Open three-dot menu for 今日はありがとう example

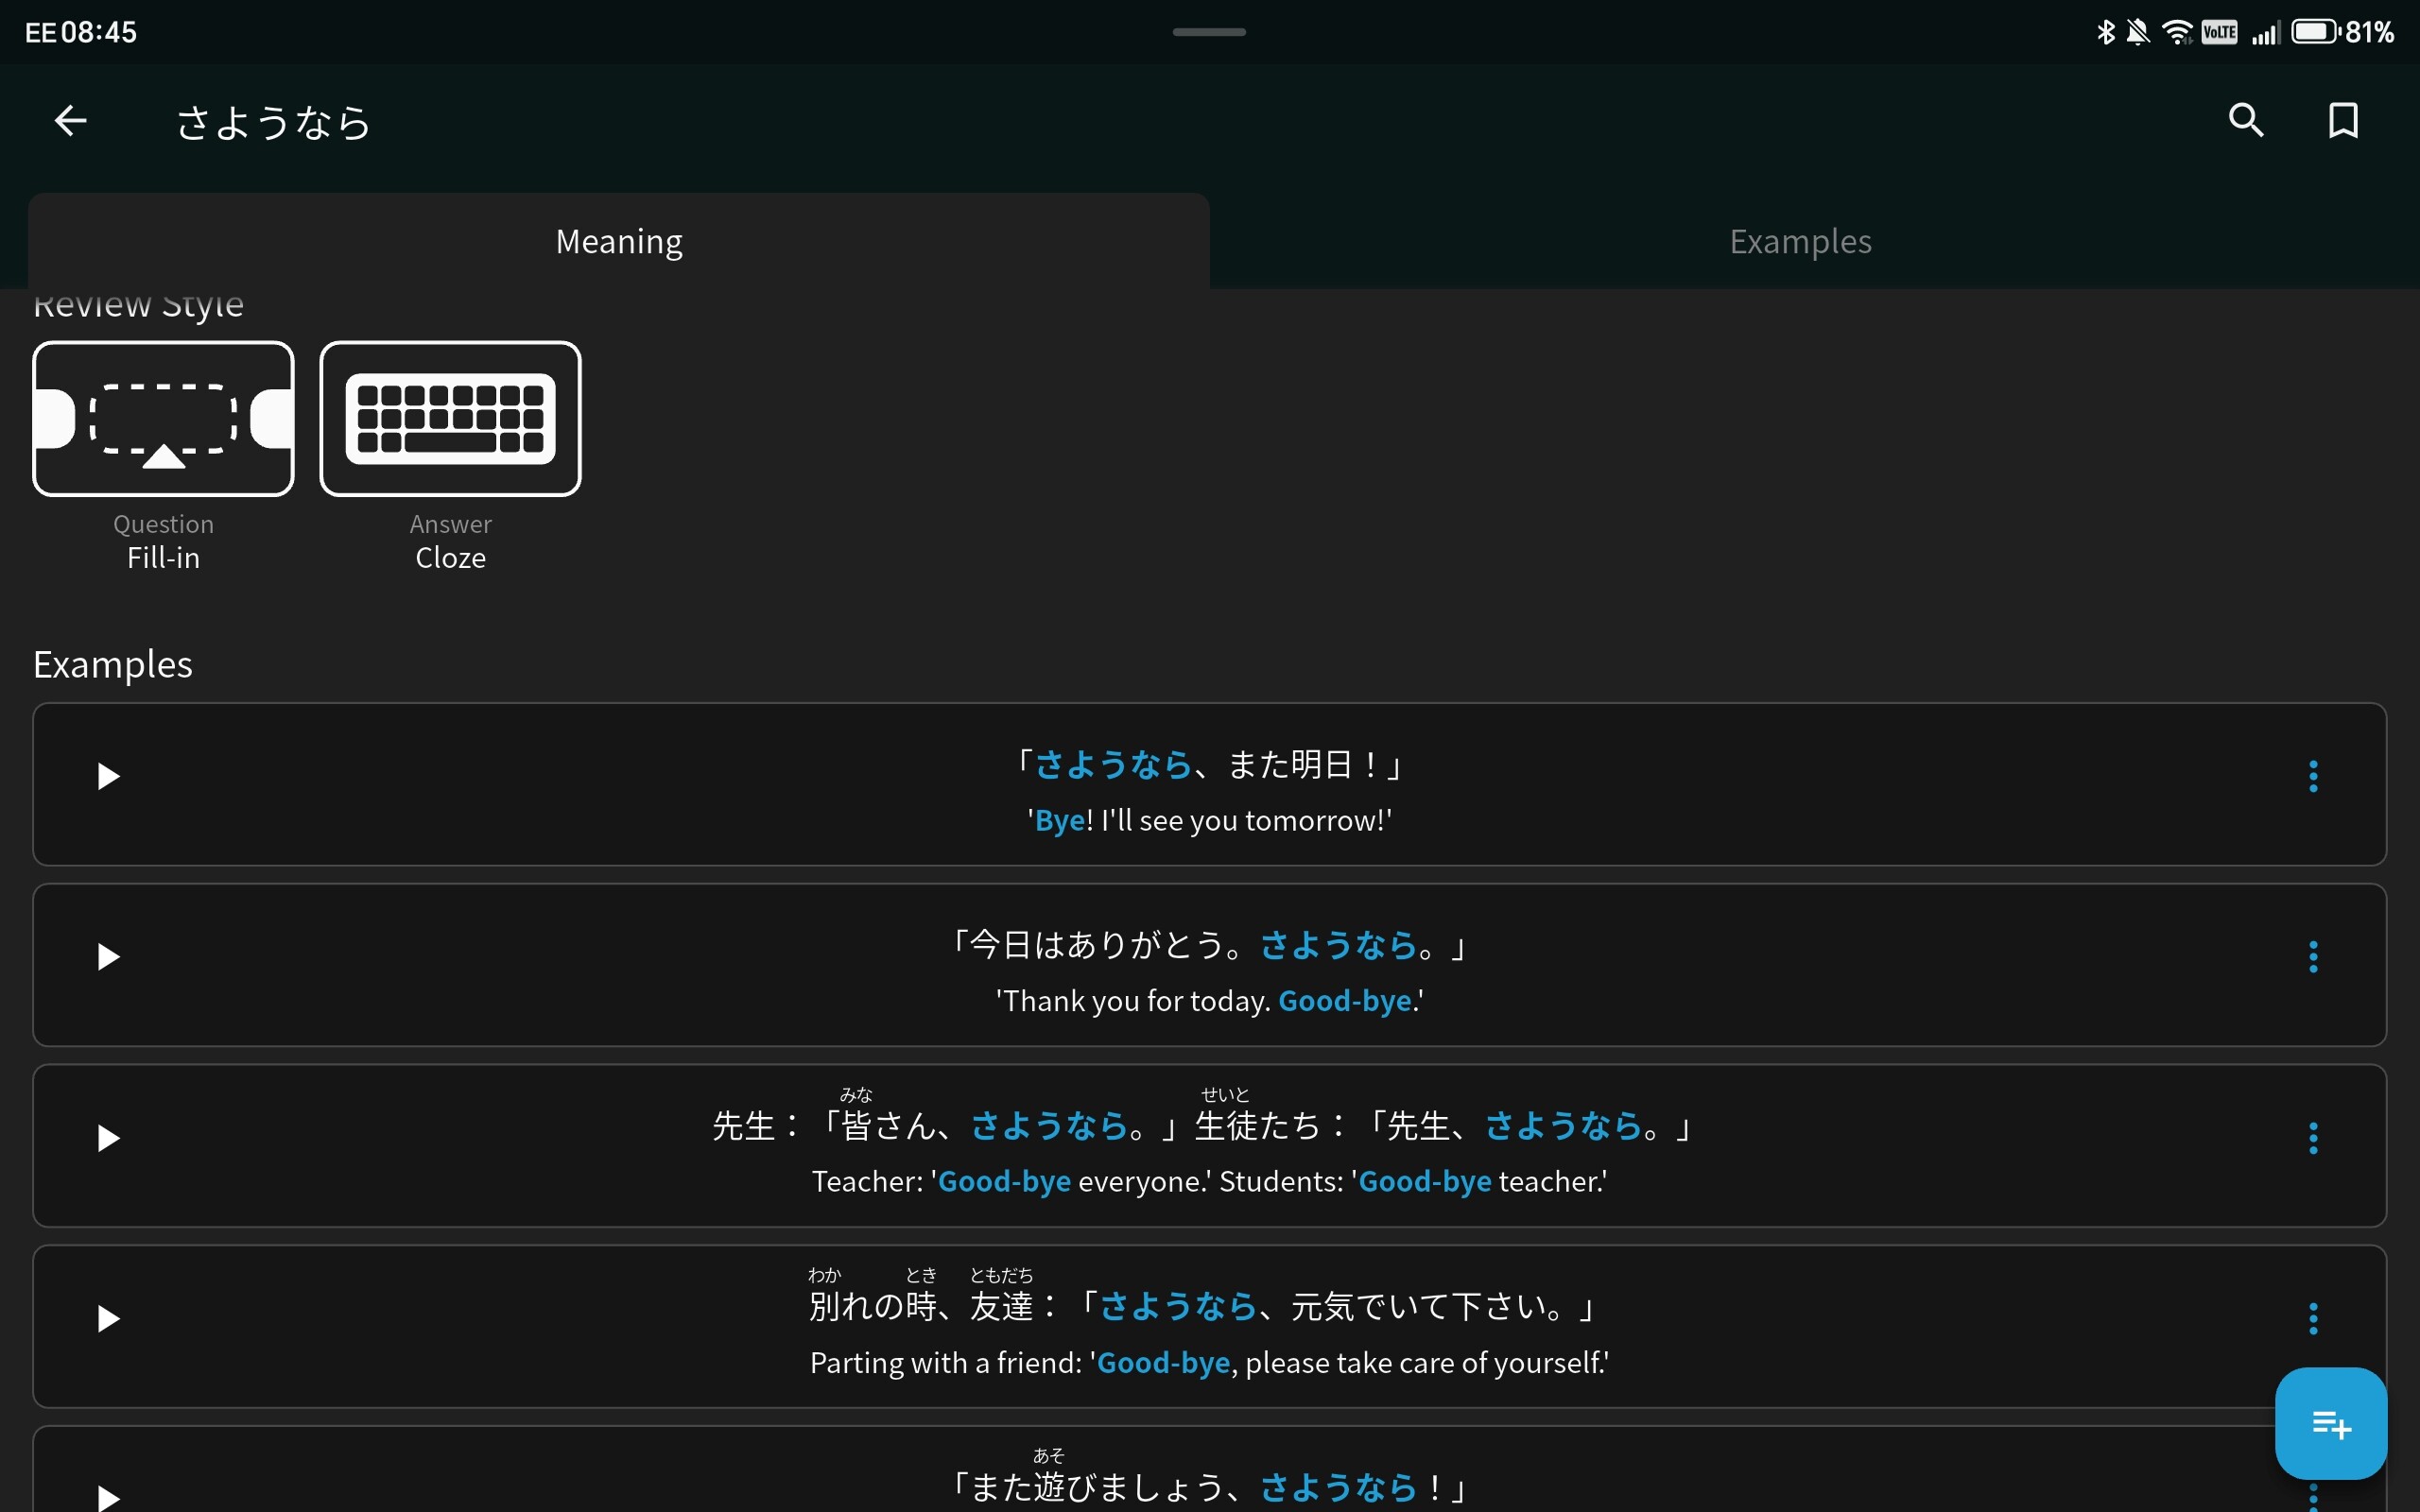[x=2313, y=958]
